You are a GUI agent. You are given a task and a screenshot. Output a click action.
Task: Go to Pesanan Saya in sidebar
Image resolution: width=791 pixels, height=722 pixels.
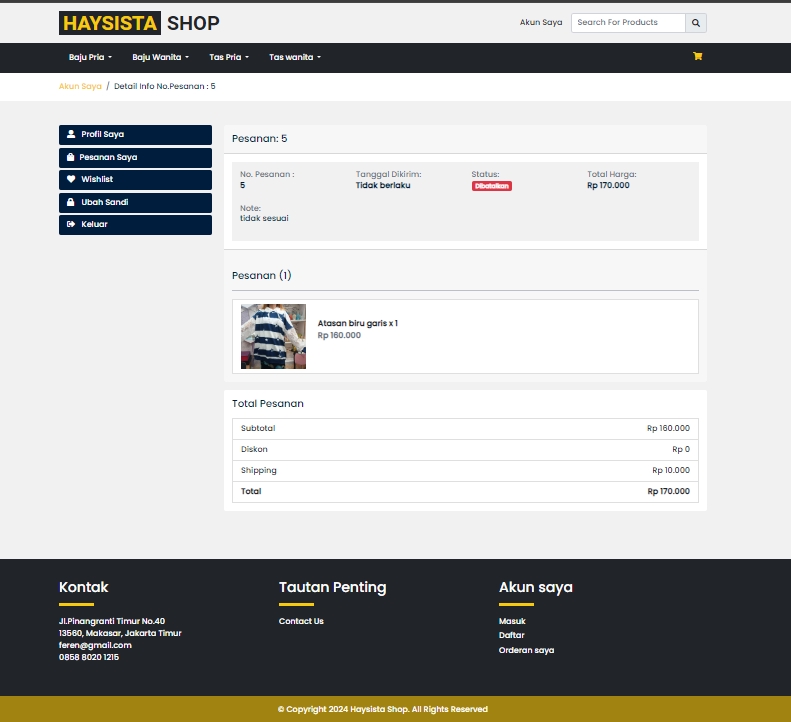coord(135,157)
